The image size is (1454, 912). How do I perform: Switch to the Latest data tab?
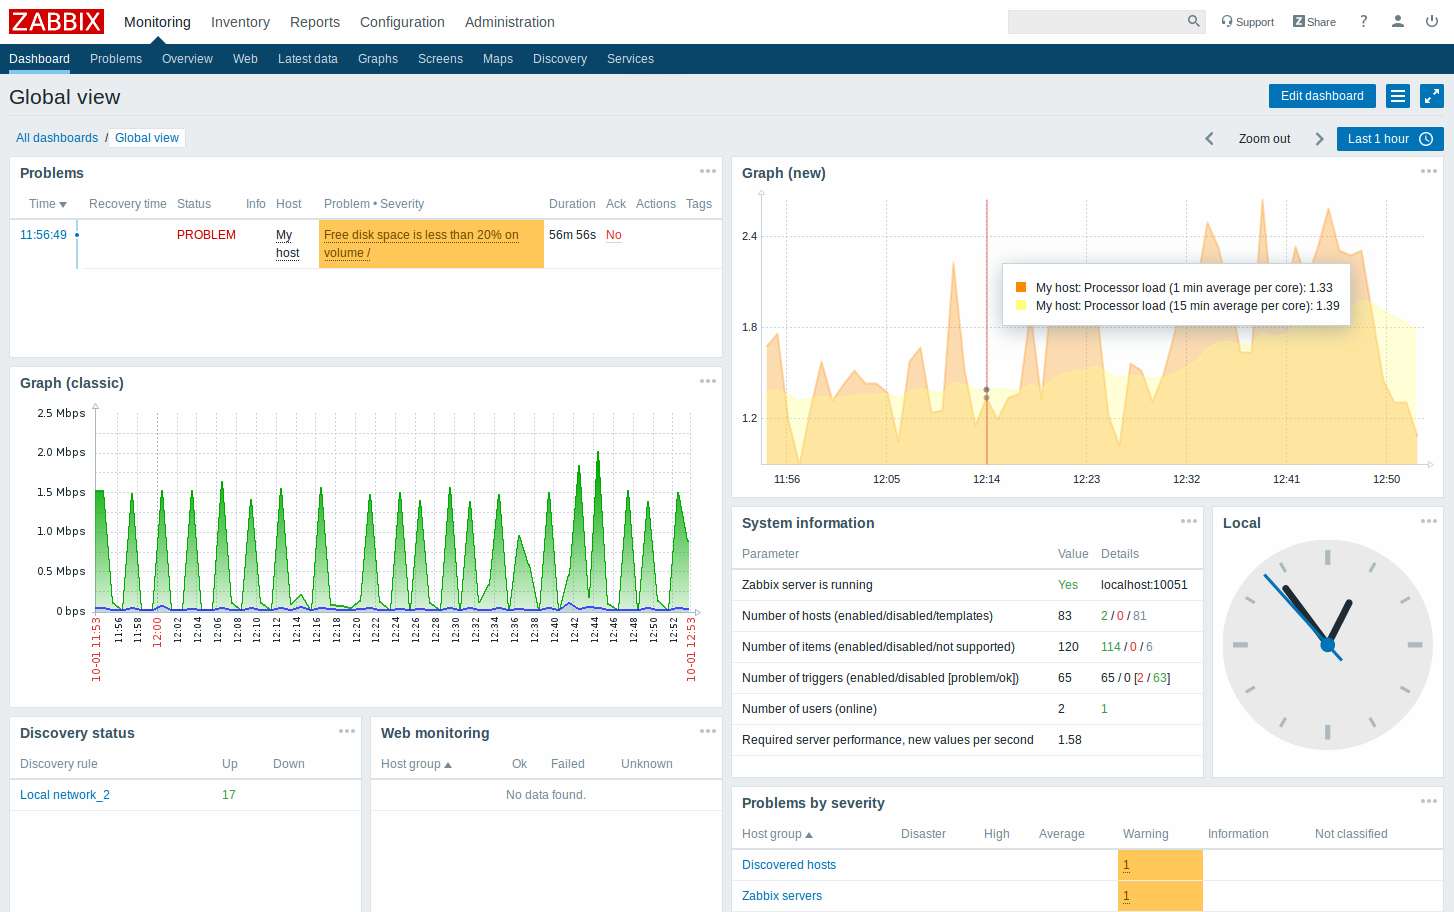(x=308, y=58)
